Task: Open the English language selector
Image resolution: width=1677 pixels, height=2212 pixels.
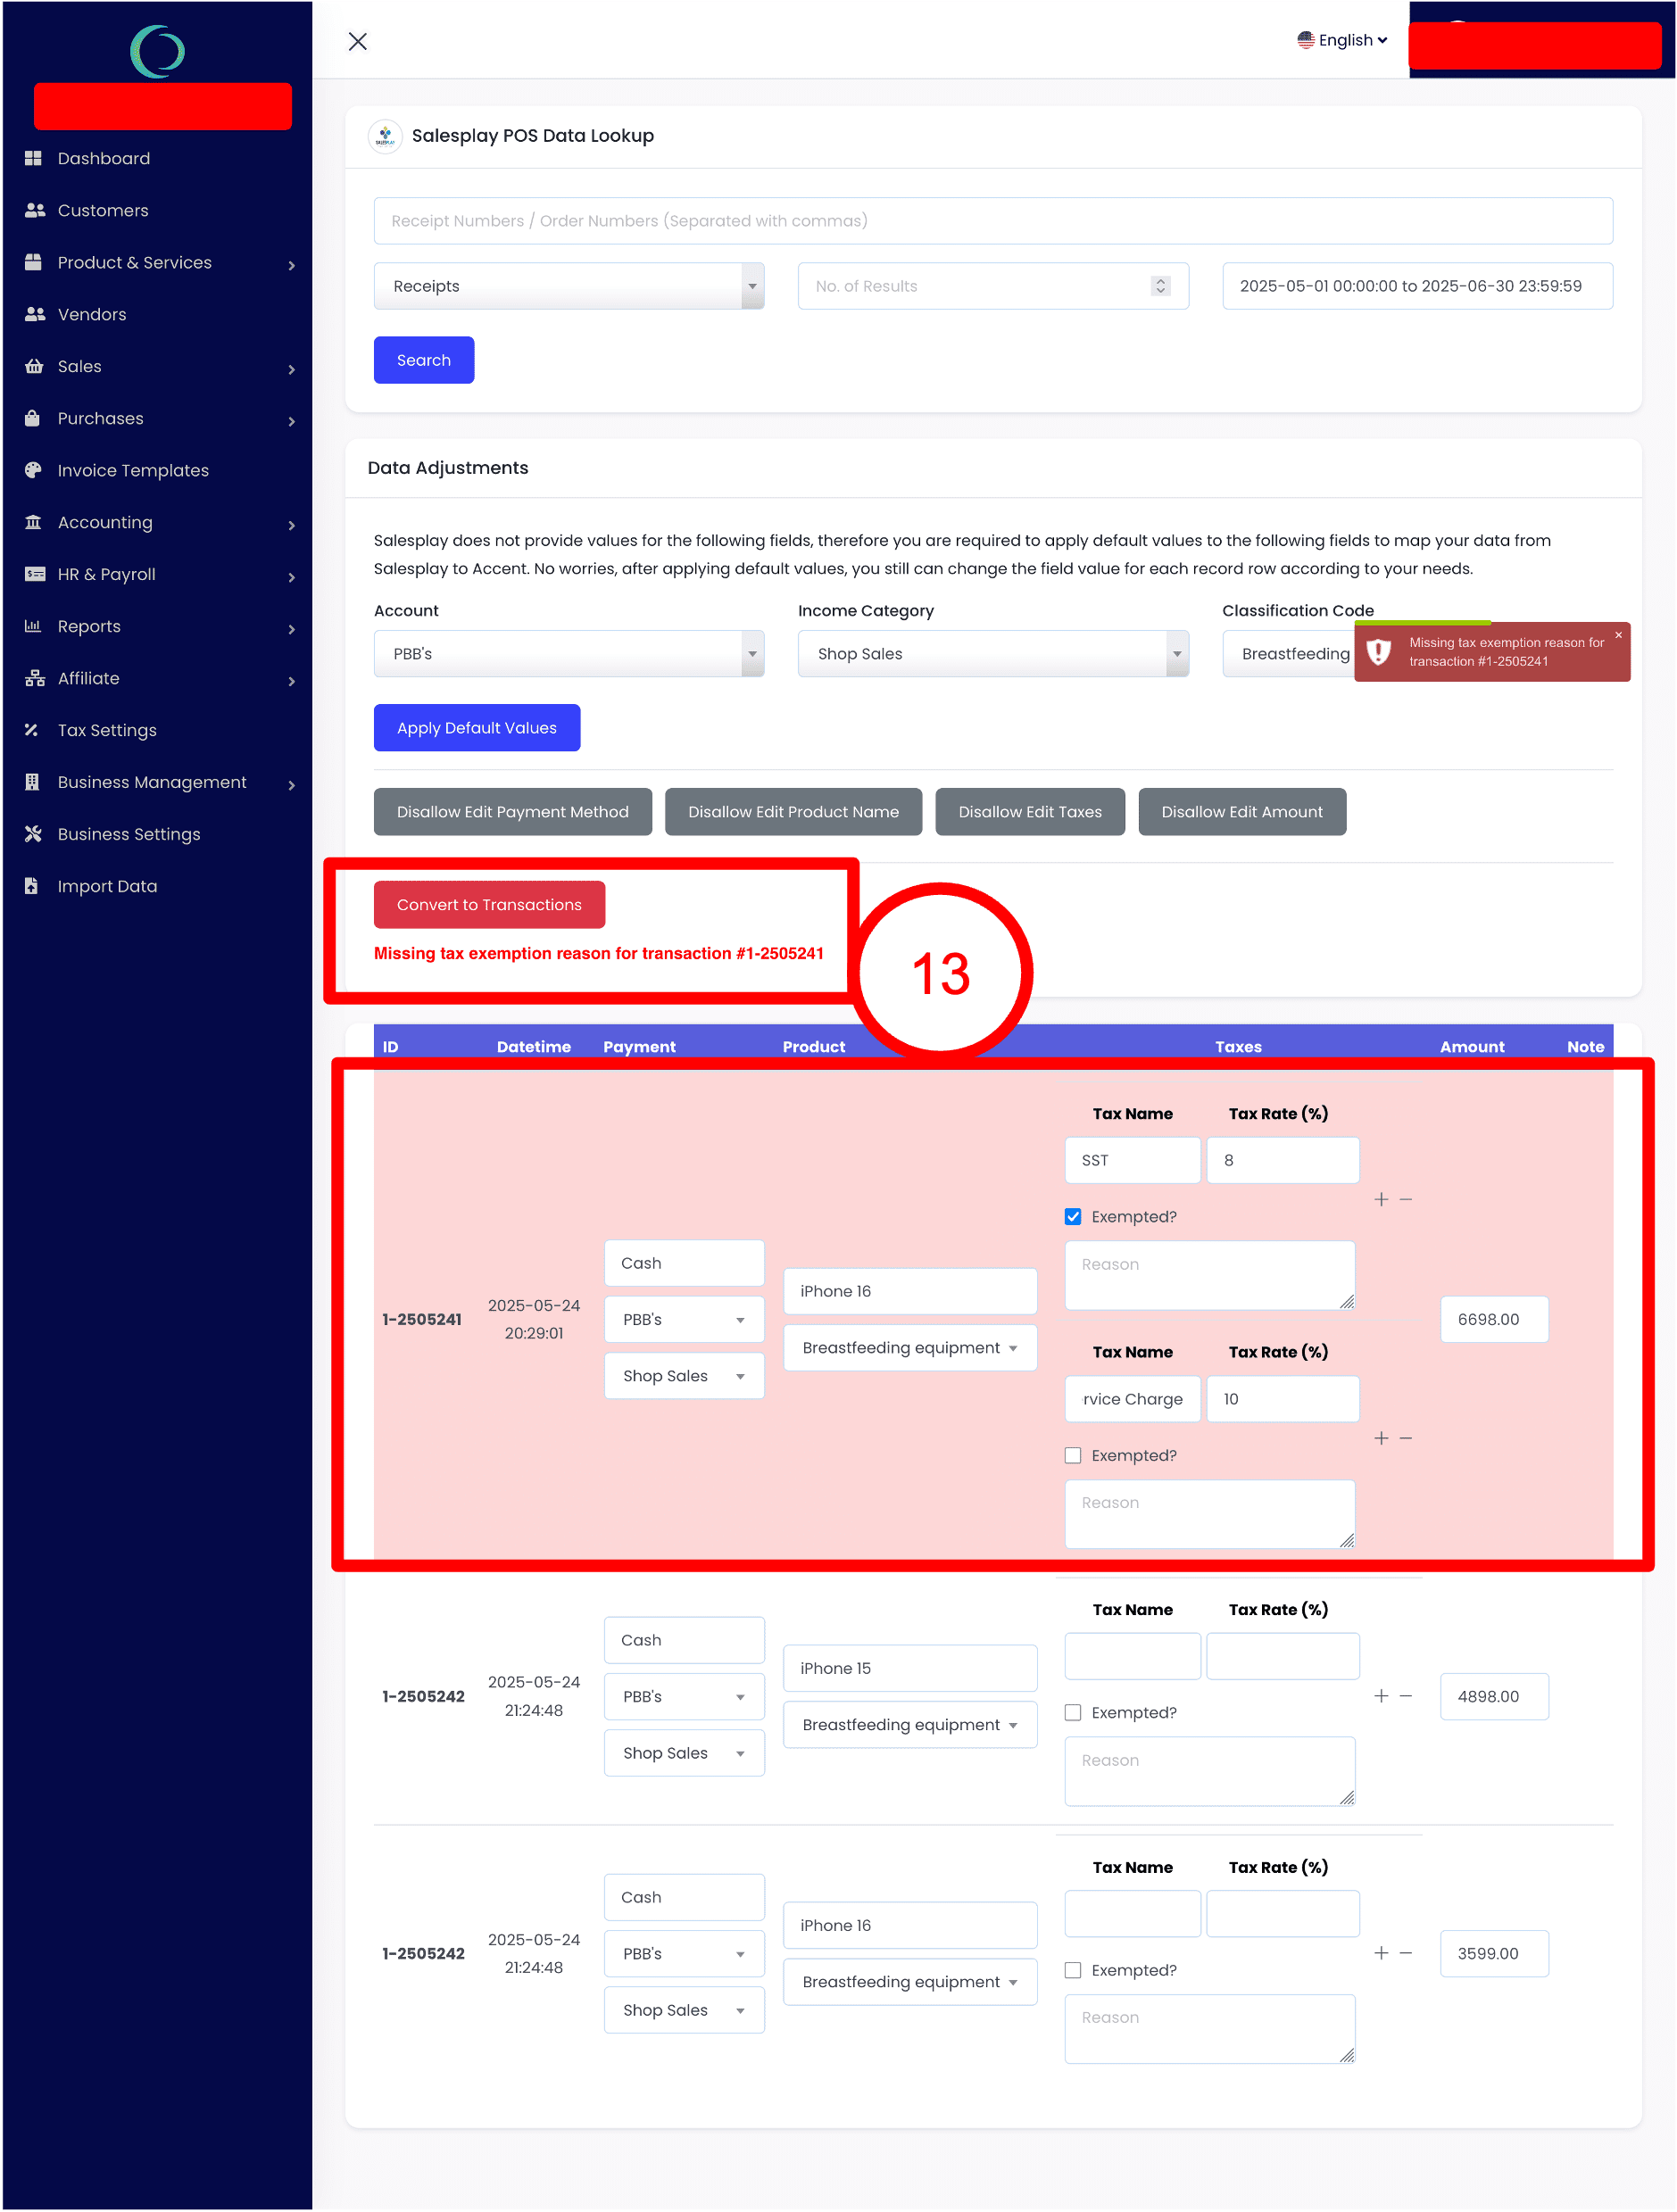Action: (x=1342, y=40)
